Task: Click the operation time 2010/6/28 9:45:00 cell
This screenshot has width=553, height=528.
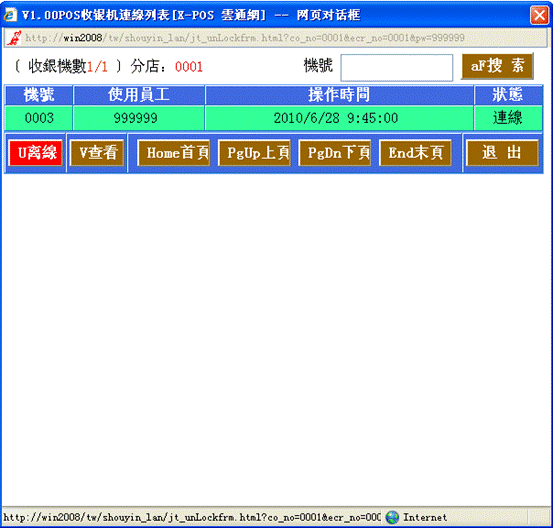Action: pyautogui.click(x=339, y=118)
